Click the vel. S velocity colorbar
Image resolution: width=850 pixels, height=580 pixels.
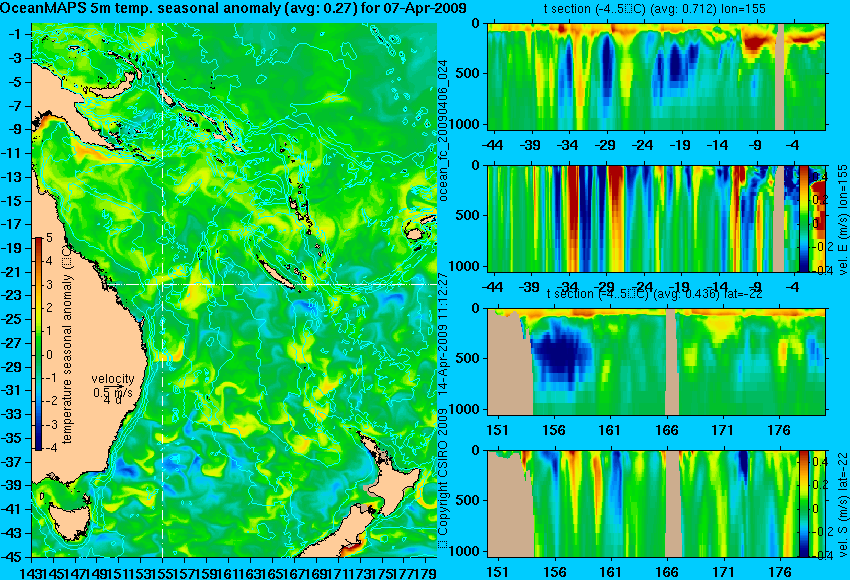(804, 504)
